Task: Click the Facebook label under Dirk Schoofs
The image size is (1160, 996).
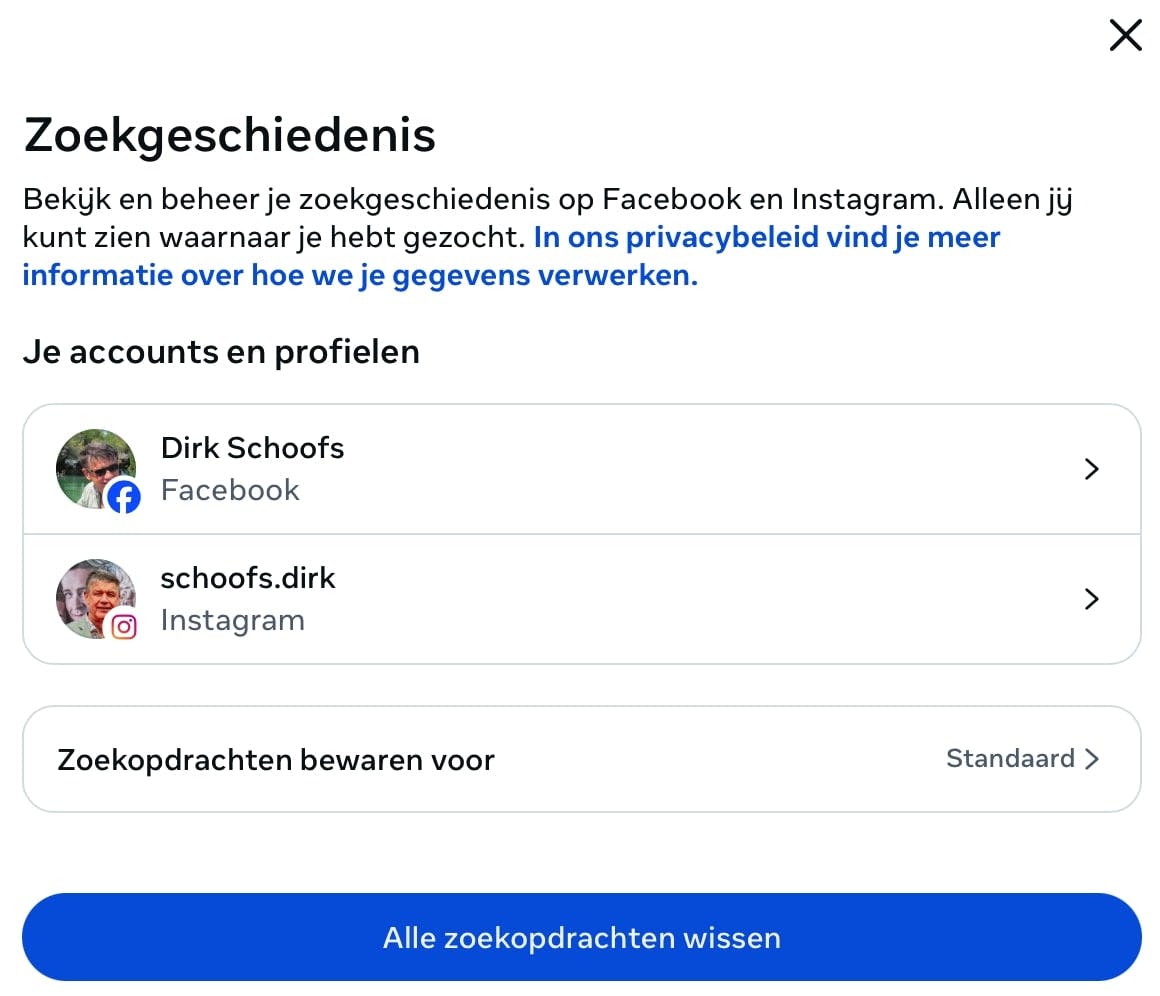Action: 230,490
